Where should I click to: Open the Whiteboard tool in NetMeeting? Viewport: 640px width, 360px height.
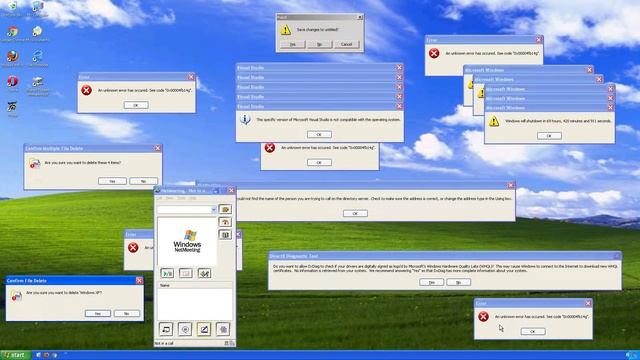click(x=204, y=329)
